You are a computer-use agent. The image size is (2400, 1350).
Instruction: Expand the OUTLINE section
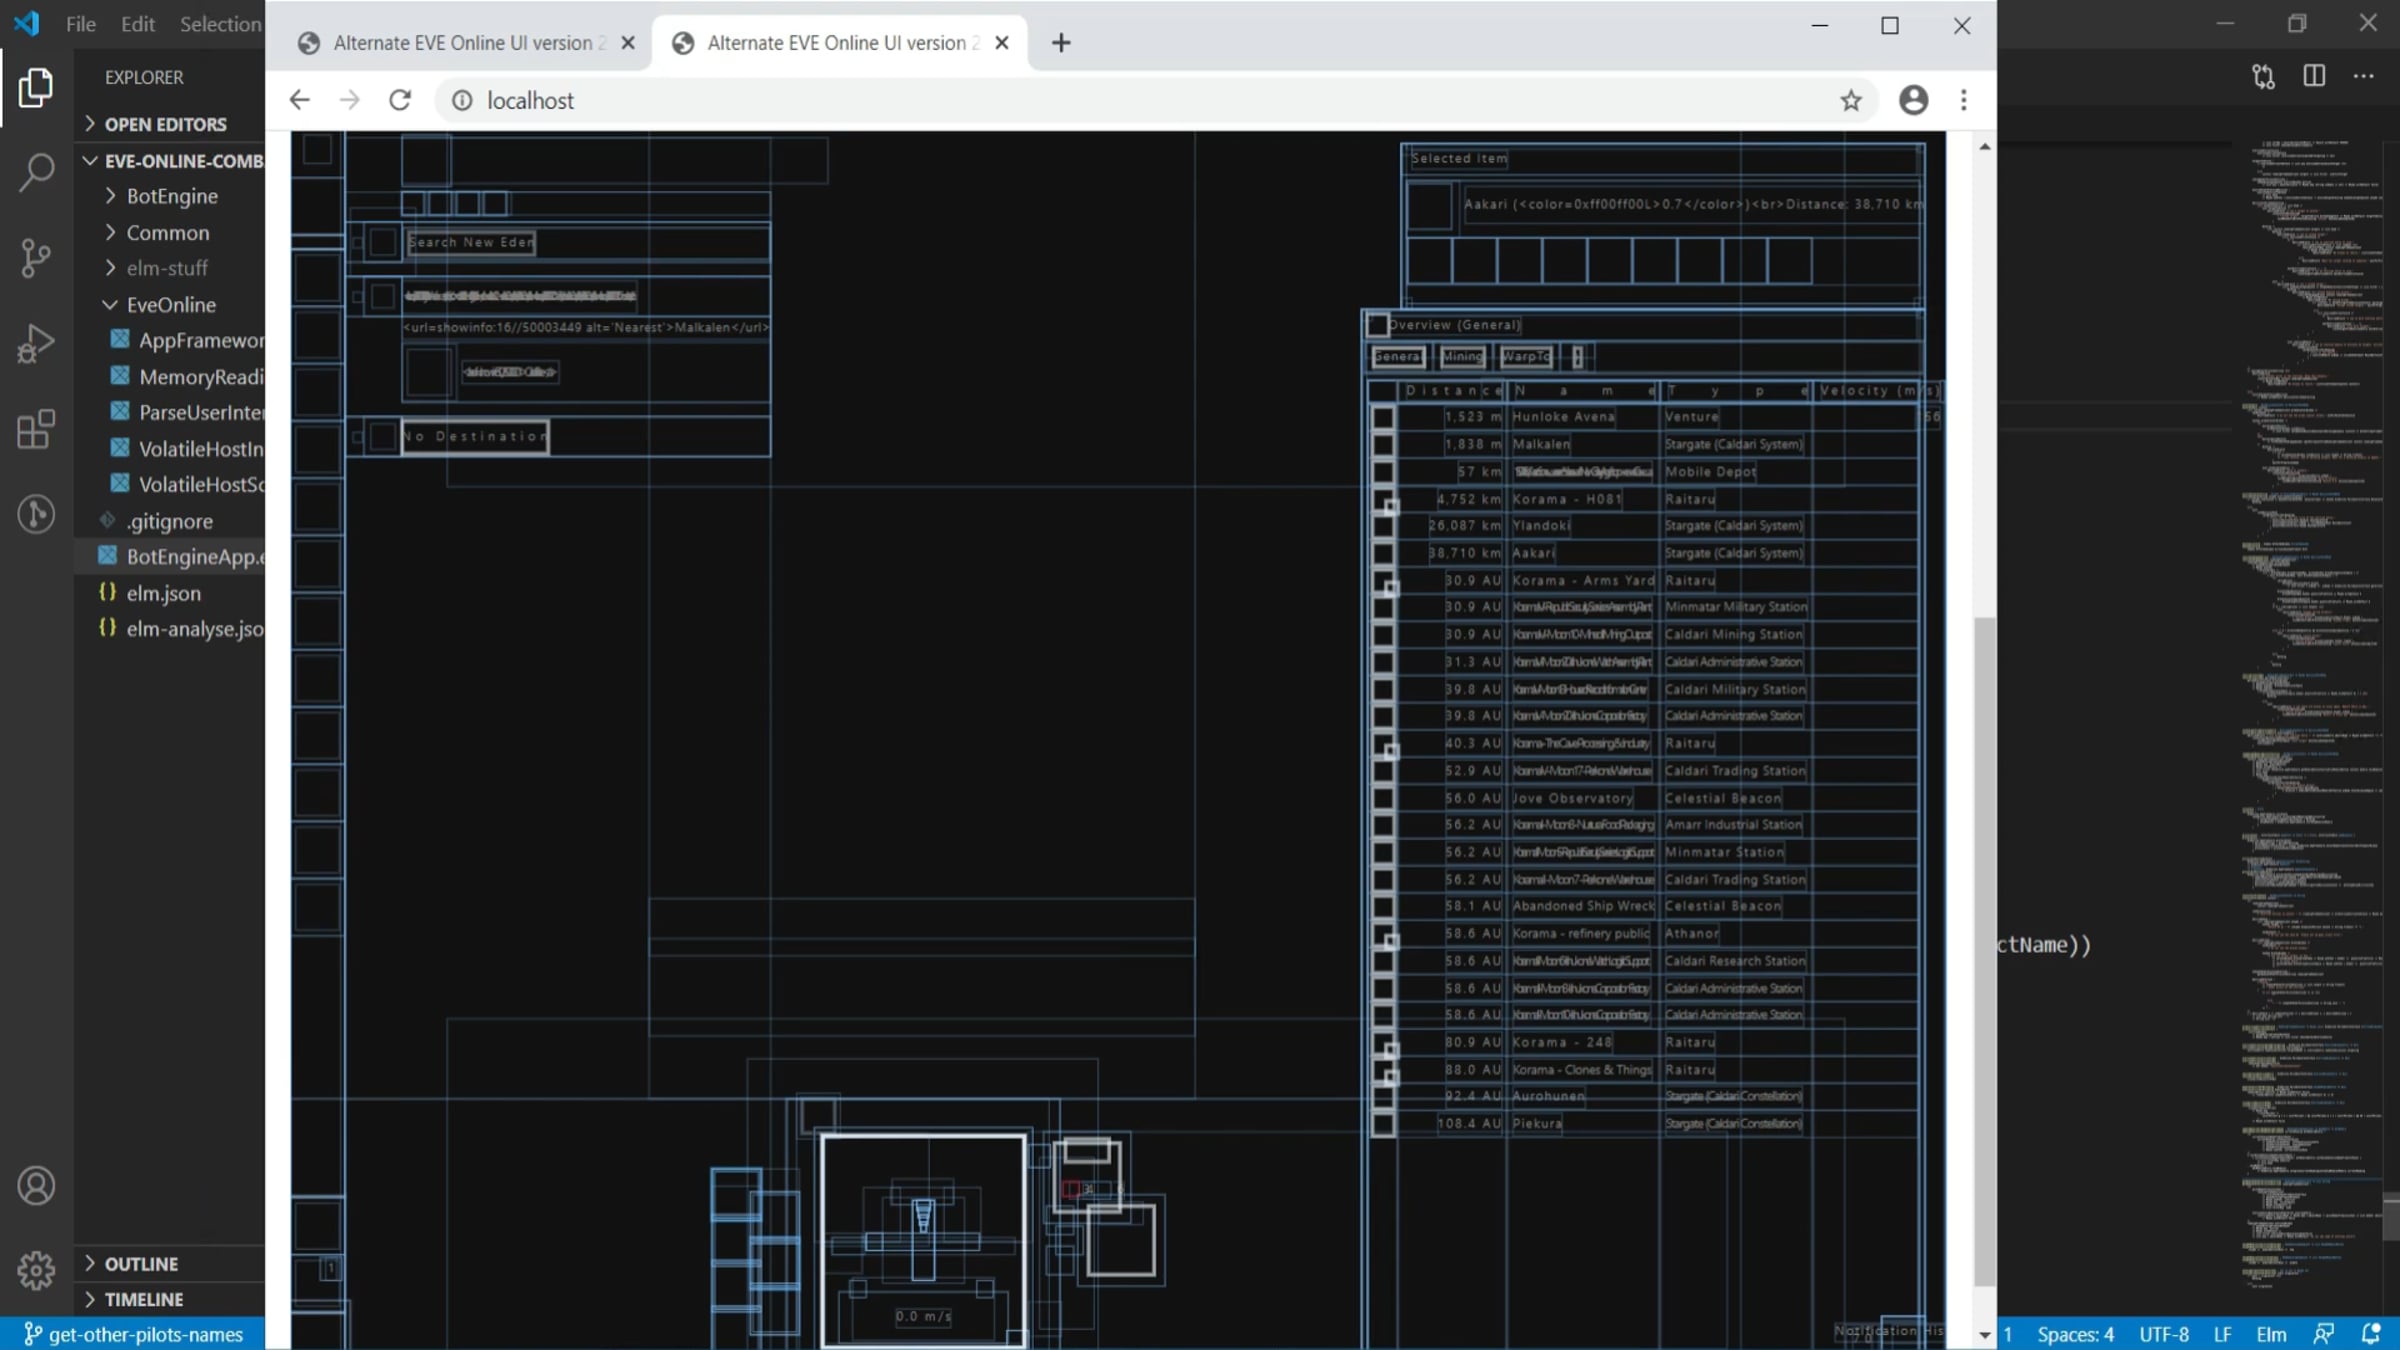click(141, 1264)
